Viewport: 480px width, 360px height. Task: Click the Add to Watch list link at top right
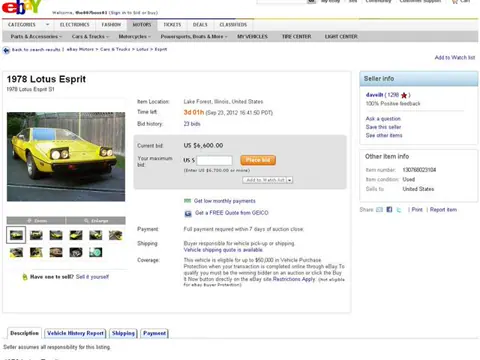[455, 58]
